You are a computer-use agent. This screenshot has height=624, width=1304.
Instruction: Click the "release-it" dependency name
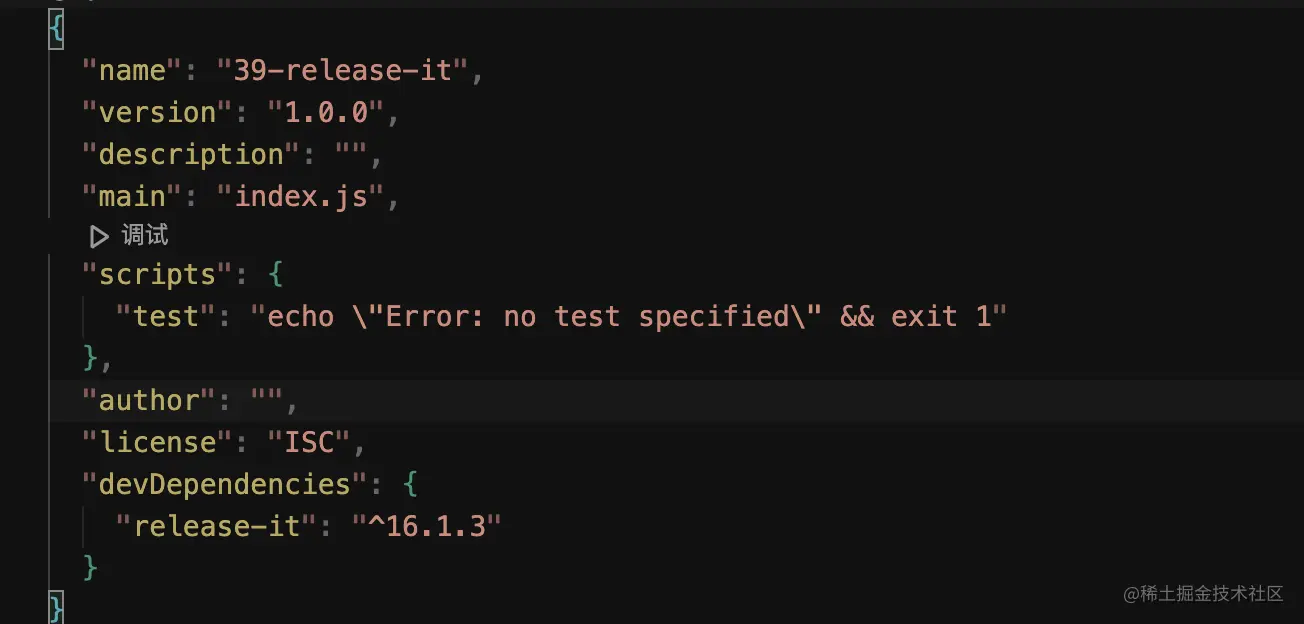click(x=217, y=526)
